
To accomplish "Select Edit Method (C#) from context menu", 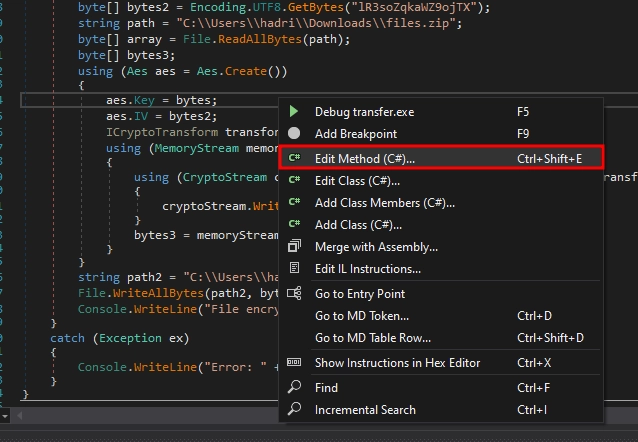I will [x=365, y=158].
